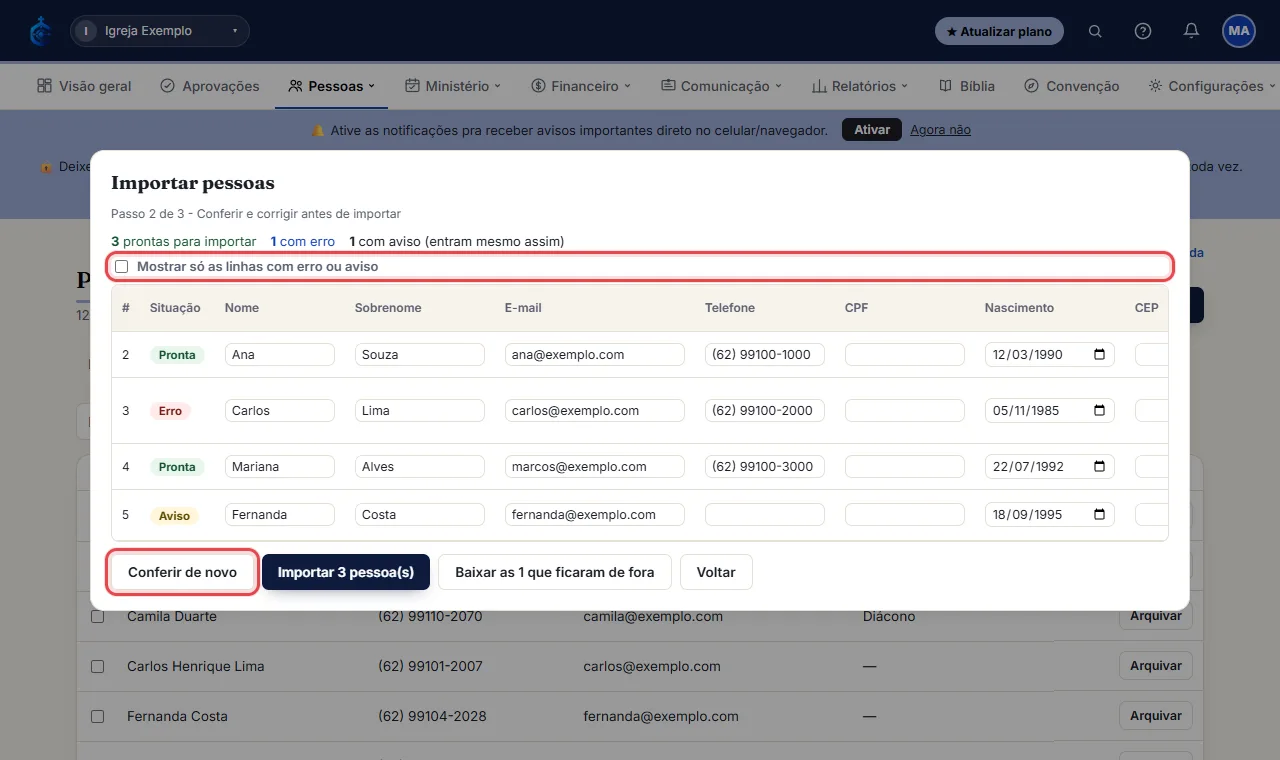Viewport: 1280px width, 760px height.
Task: Check the box beside Fernanda Costa row
Action: tap(97, 716)
